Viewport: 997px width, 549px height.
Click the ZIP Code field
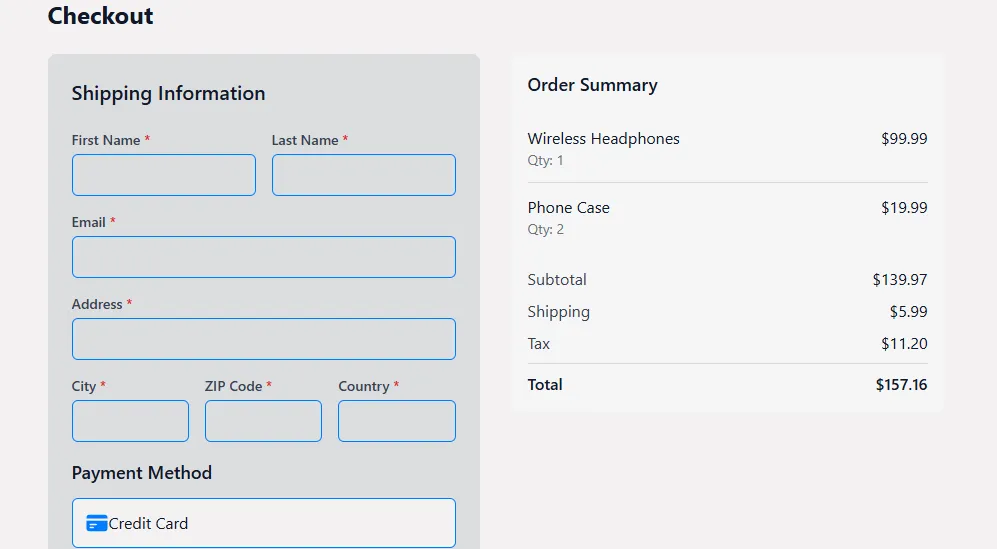pos(263,421)
